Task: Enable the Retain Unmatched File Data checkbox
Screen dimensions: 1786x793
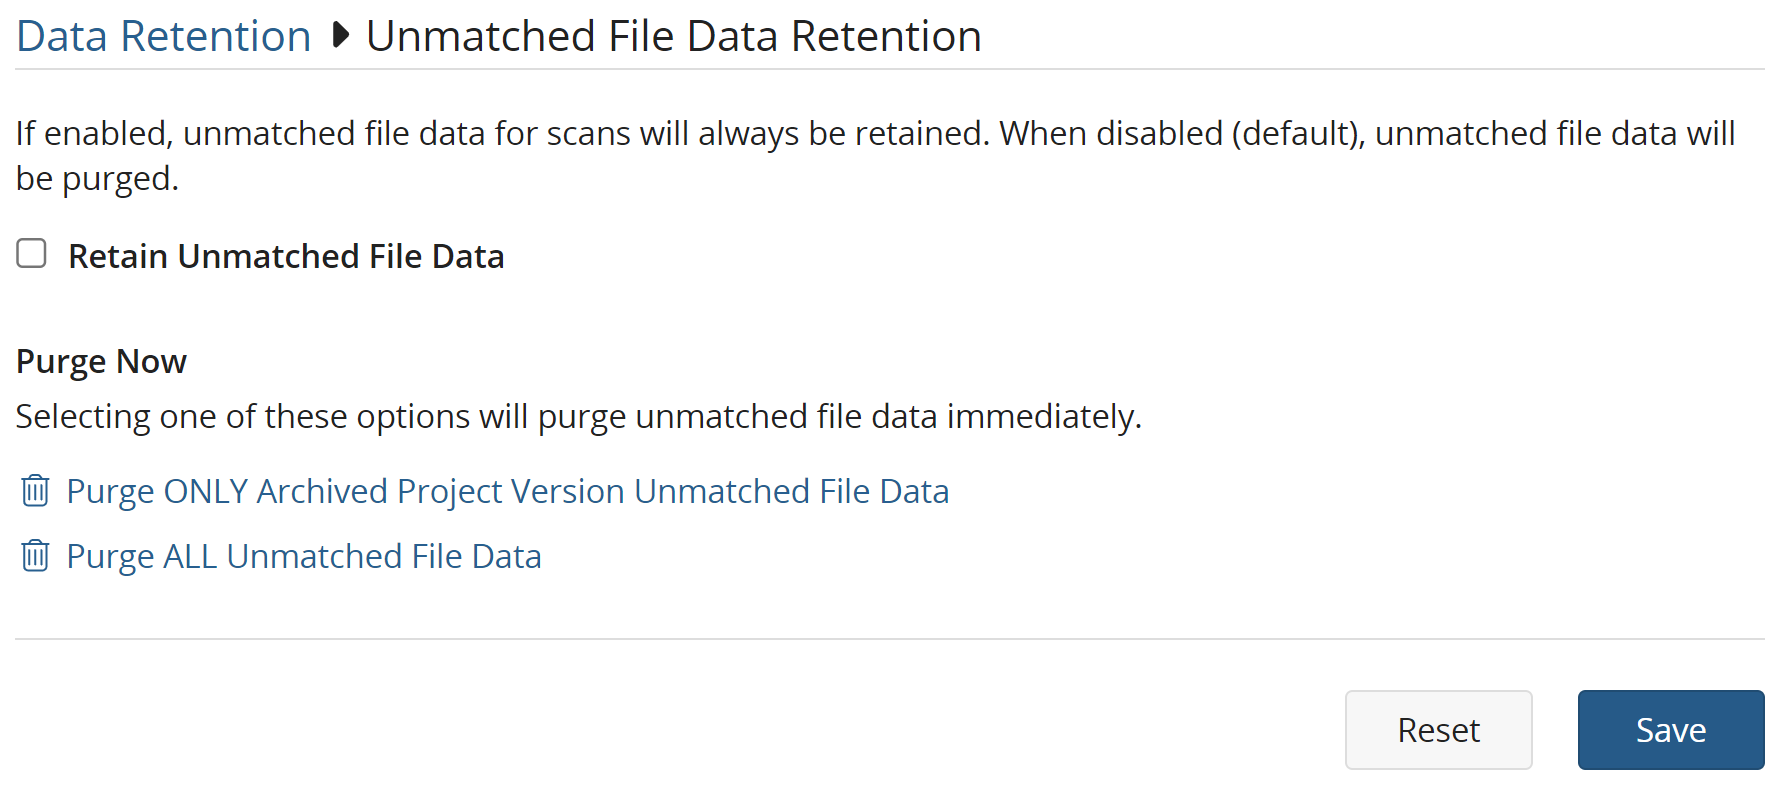Action: tap(32, 254)
